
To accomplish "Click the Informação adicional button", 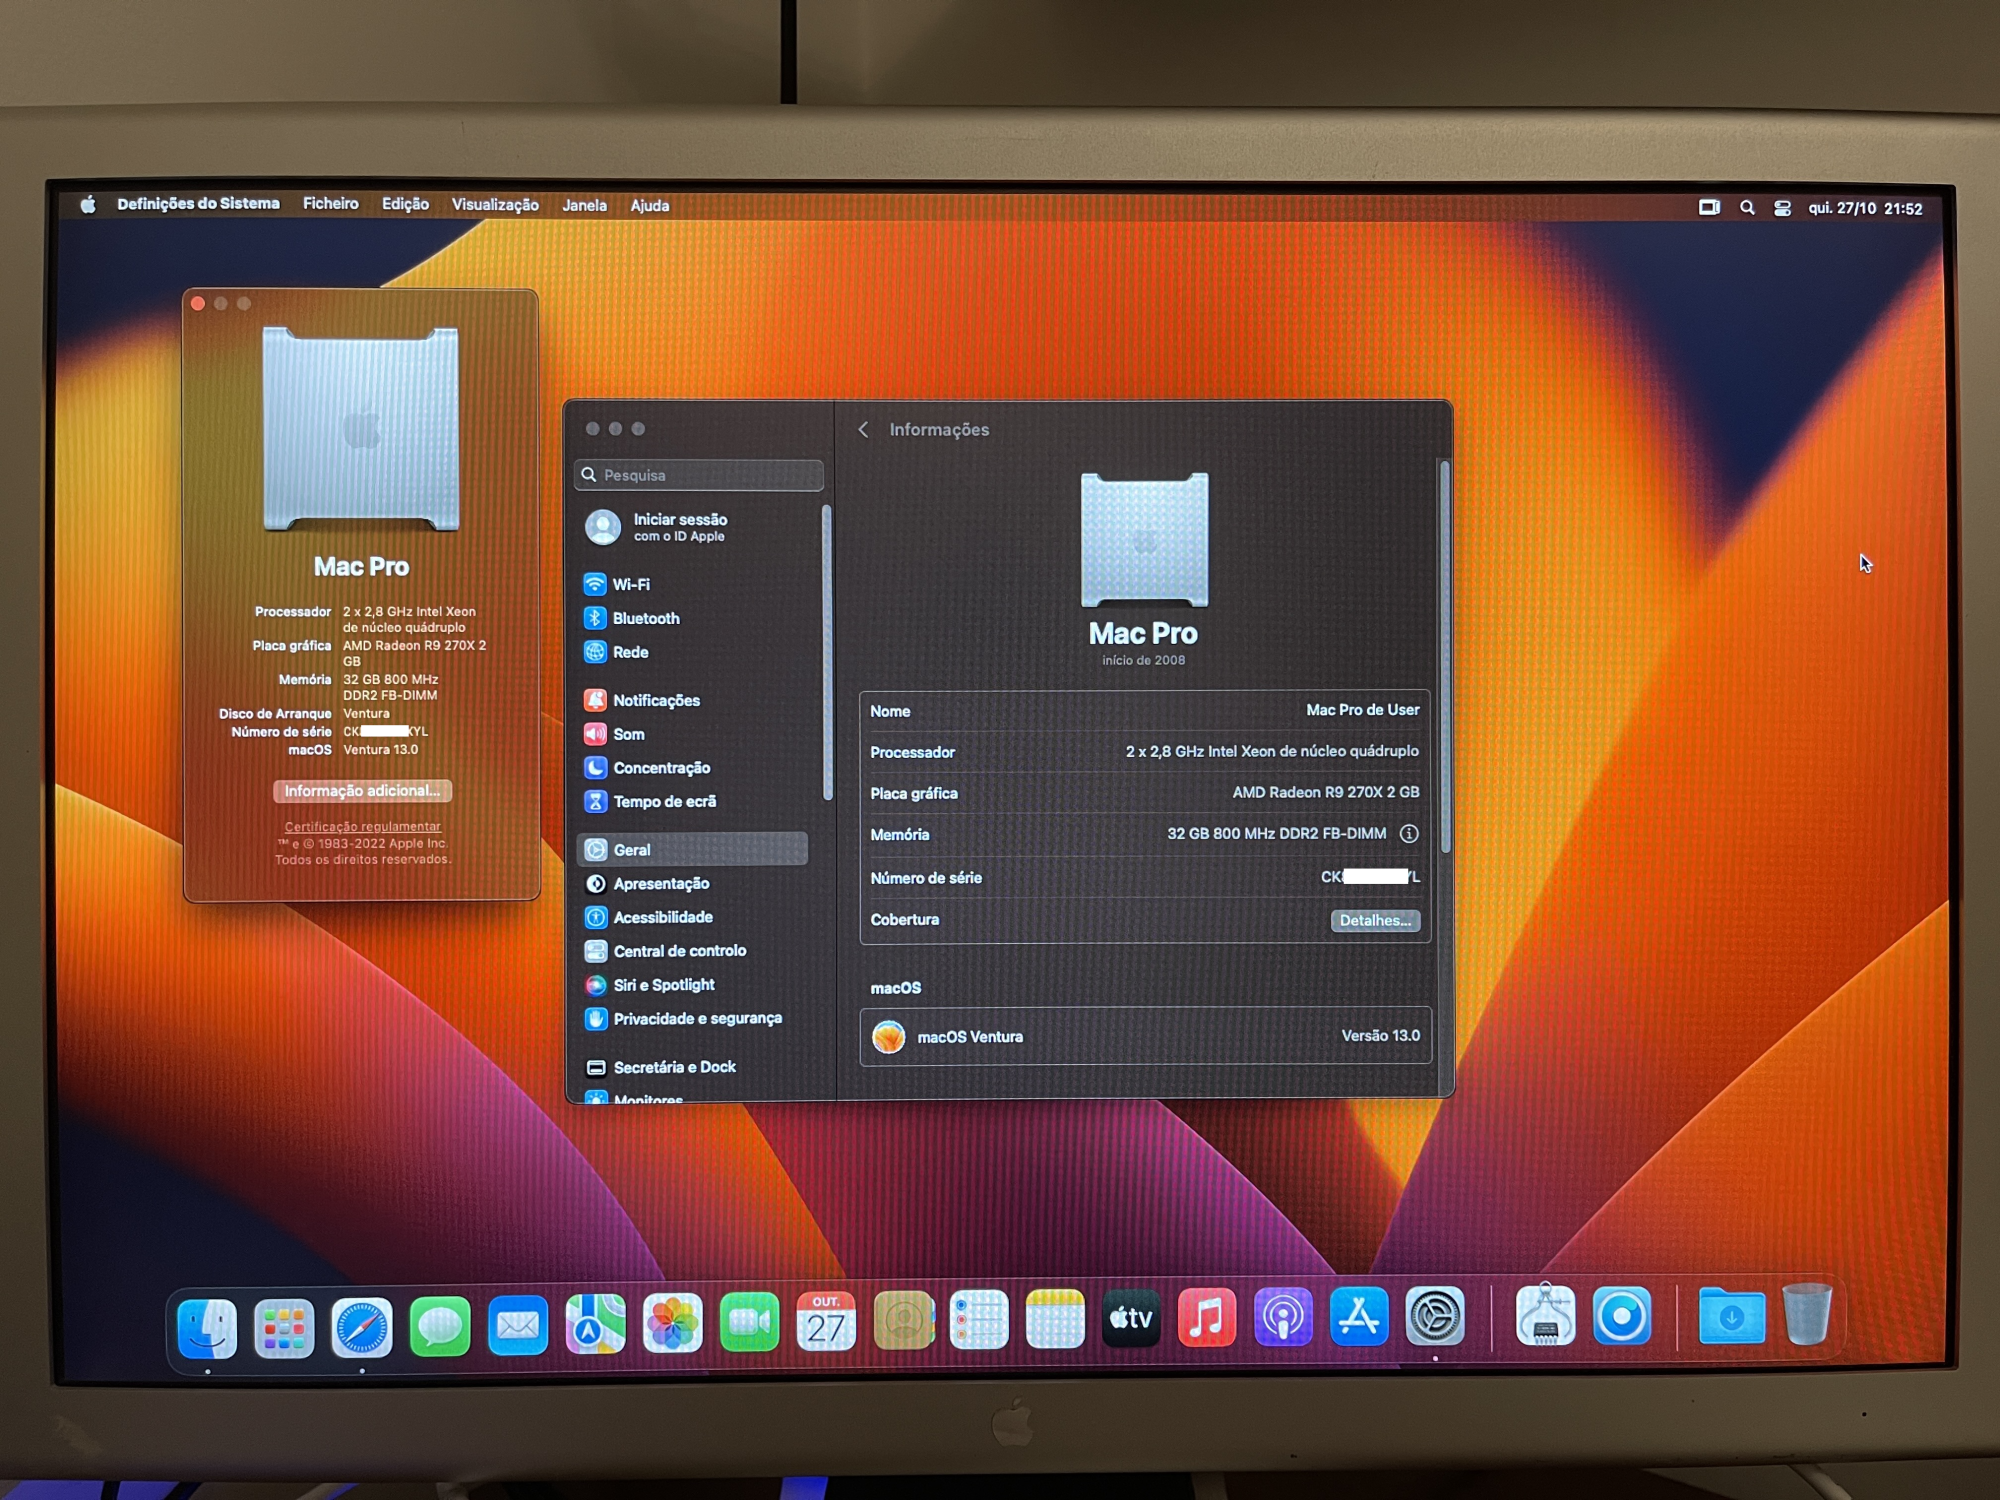I will click(x=362, y=791).
